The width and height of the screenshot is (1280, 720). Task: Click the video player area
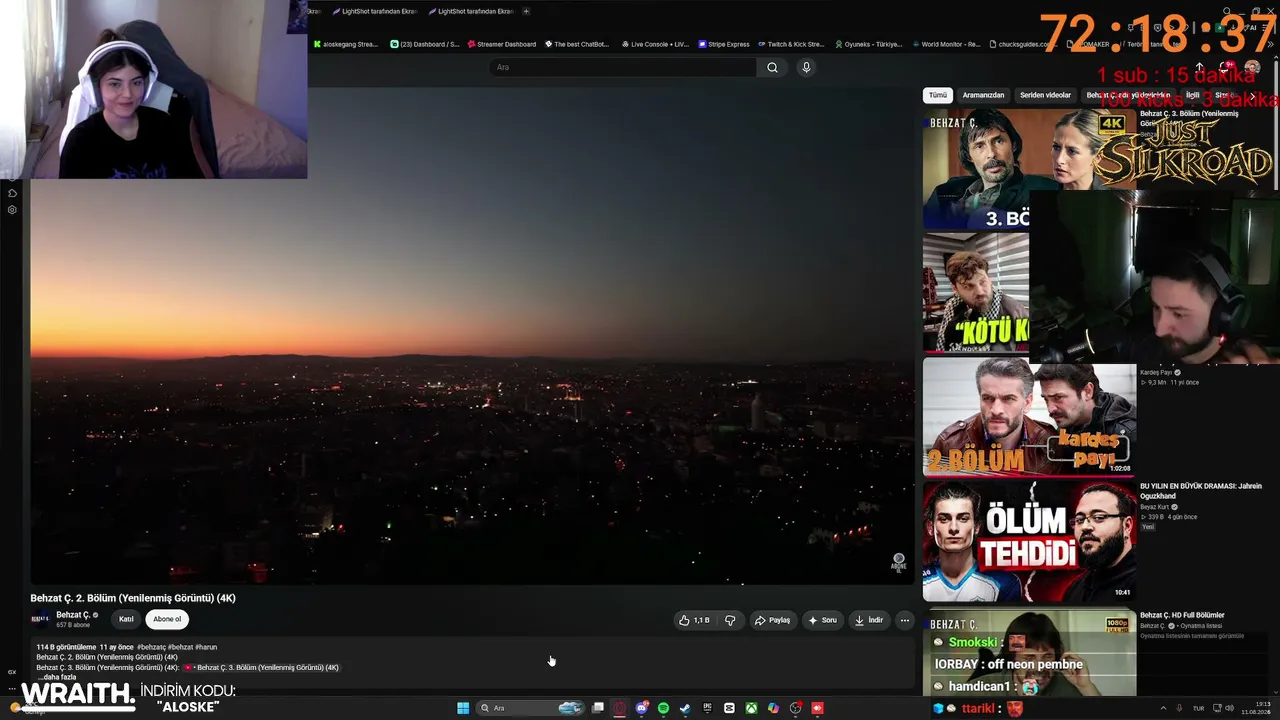[x=472, y=335]
